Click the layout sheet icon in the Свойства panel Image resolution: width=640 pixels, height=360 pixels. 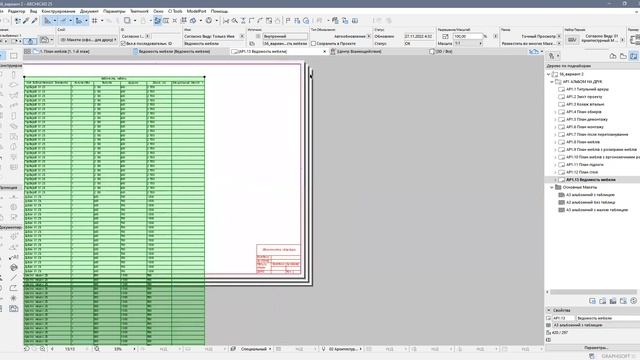[x=549, y=318]
